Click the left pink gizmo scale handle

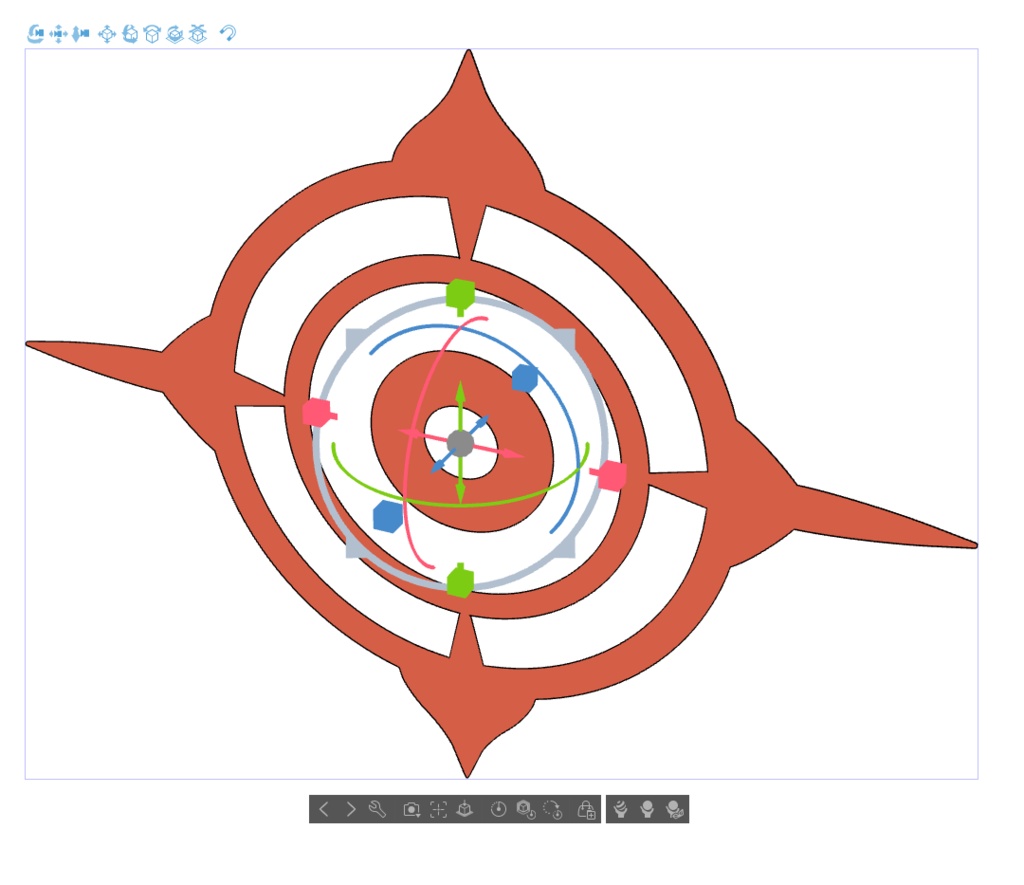(318, 413)
